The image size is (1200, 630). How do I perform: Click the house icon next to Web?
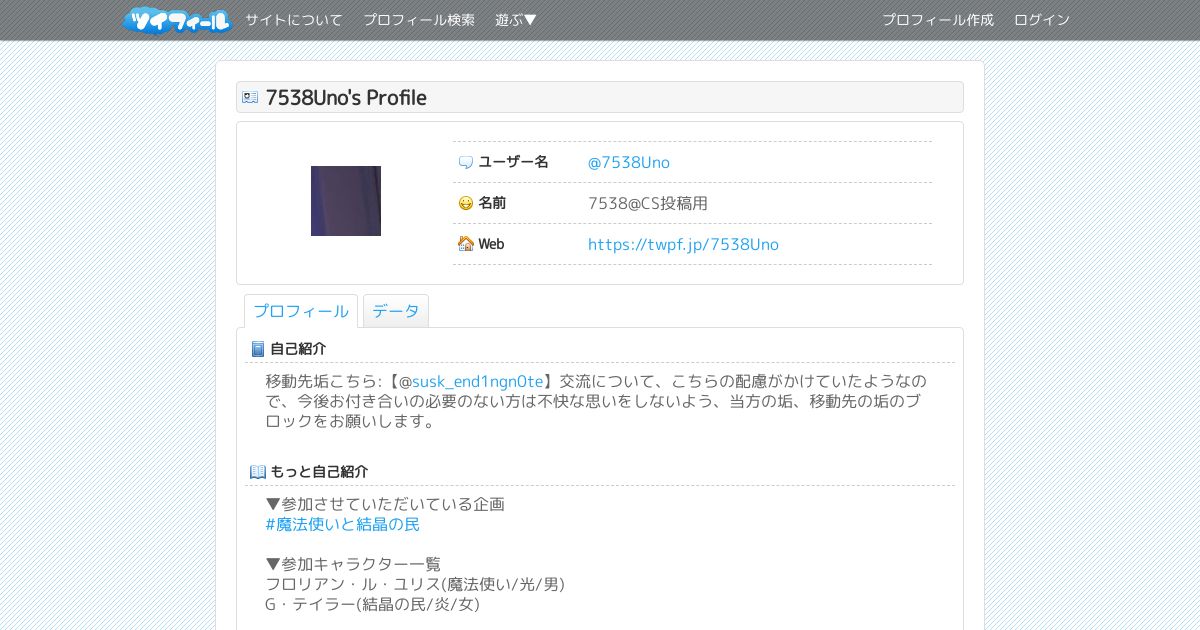(465, 244)
